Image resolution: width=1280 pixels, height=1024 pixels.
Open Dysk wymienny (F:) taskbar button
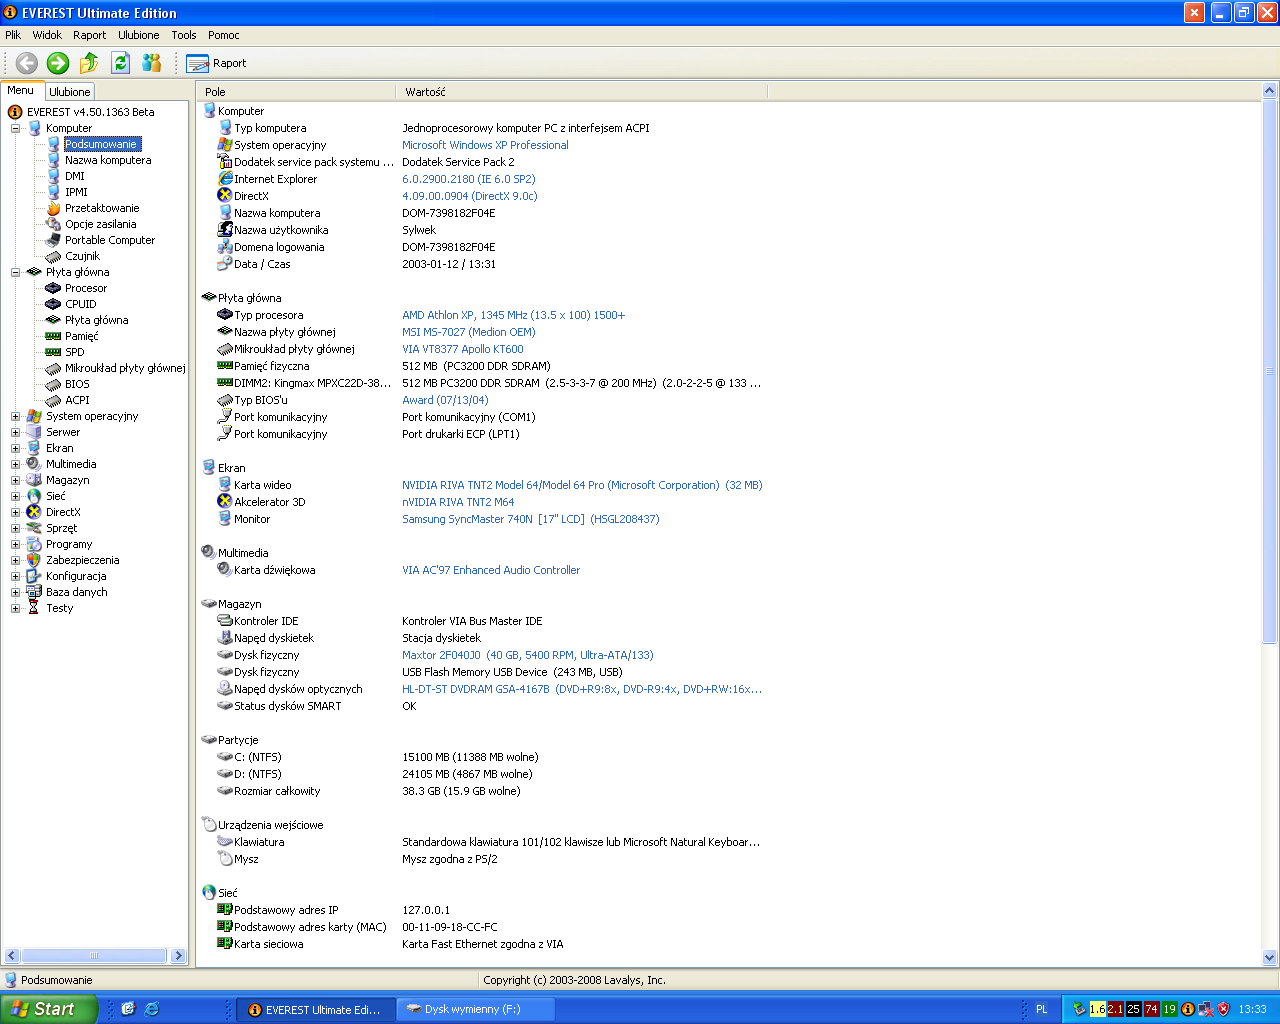[x=474, y=1009]
